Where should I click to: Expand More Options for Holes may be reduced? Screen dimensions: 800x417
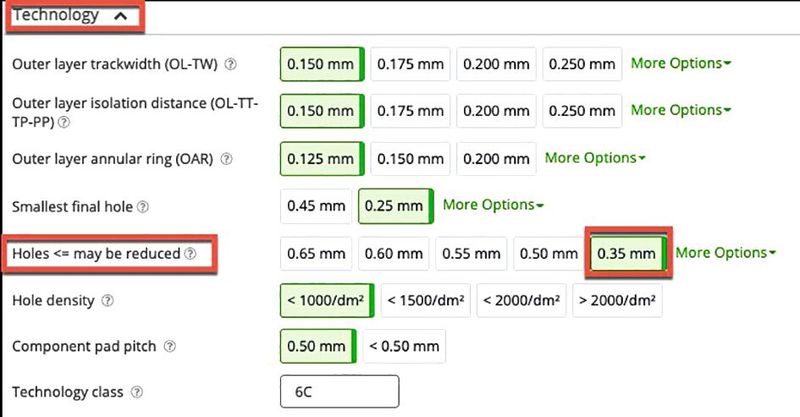725,252
